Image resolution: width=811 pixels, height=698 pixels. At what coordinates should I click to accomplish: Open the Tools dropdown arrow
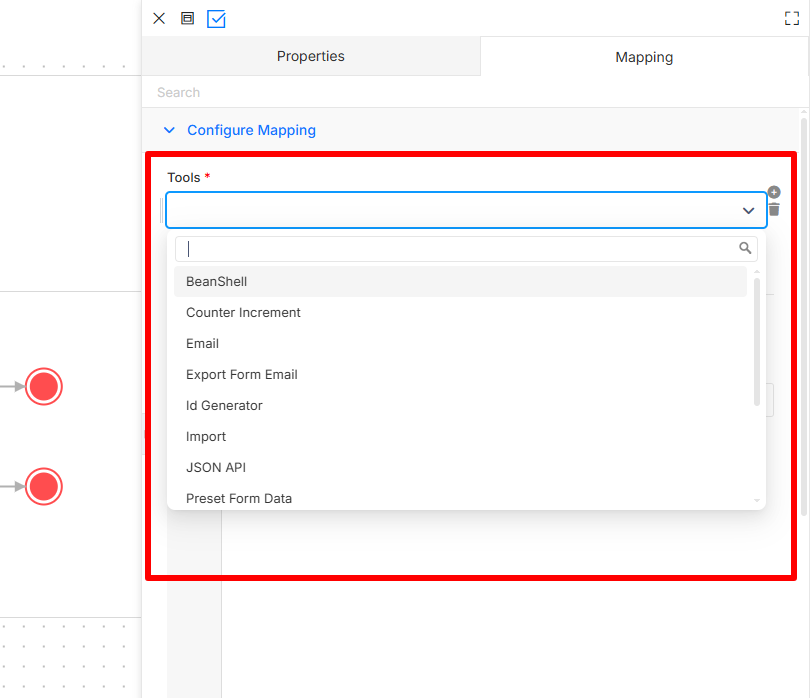(x=748, y=210)
